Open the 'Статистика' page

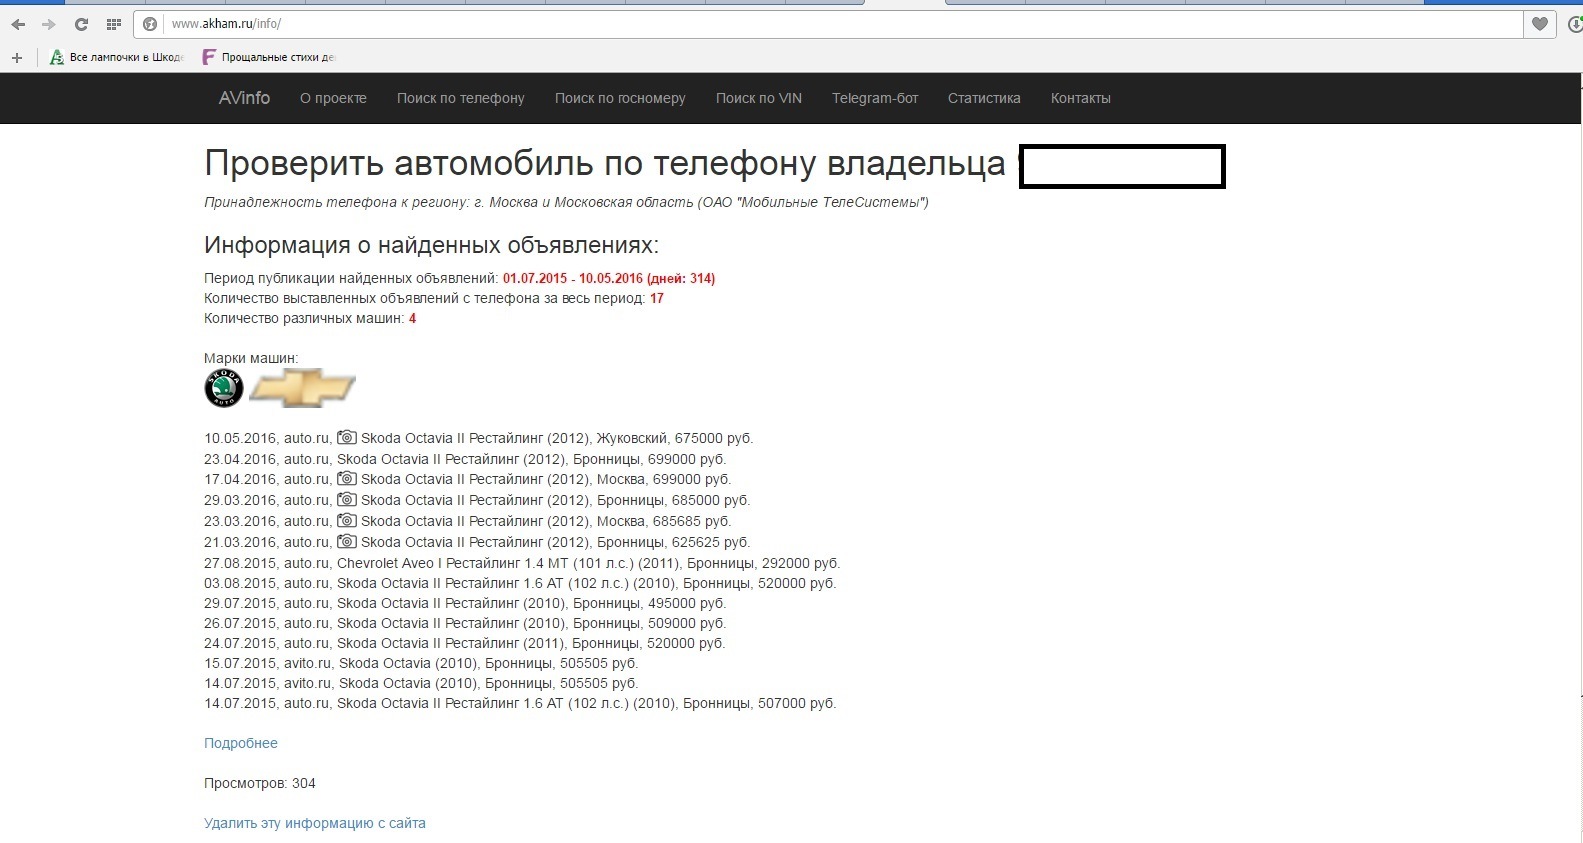pyautogui.click(x=984, y=98)
